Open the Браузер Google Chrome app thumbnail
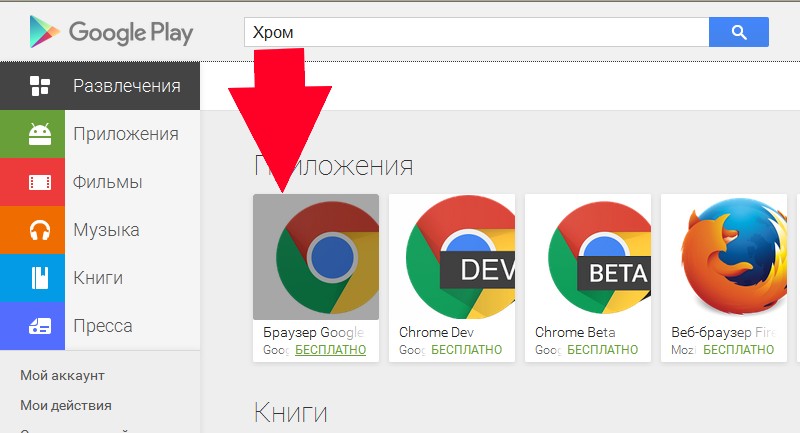Screen dimensions: 800x433 (x=316, y=256)
